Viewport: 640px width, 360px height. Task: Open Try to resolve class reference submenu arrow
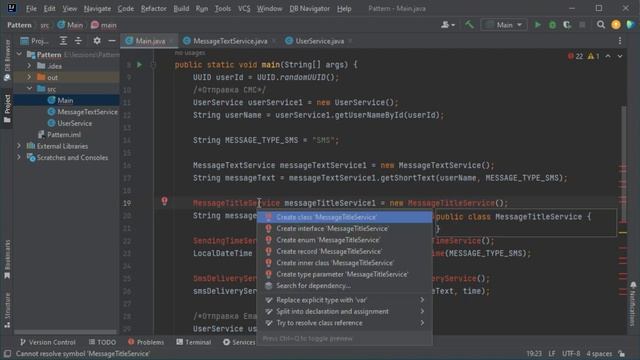click(x=422, y=323)
